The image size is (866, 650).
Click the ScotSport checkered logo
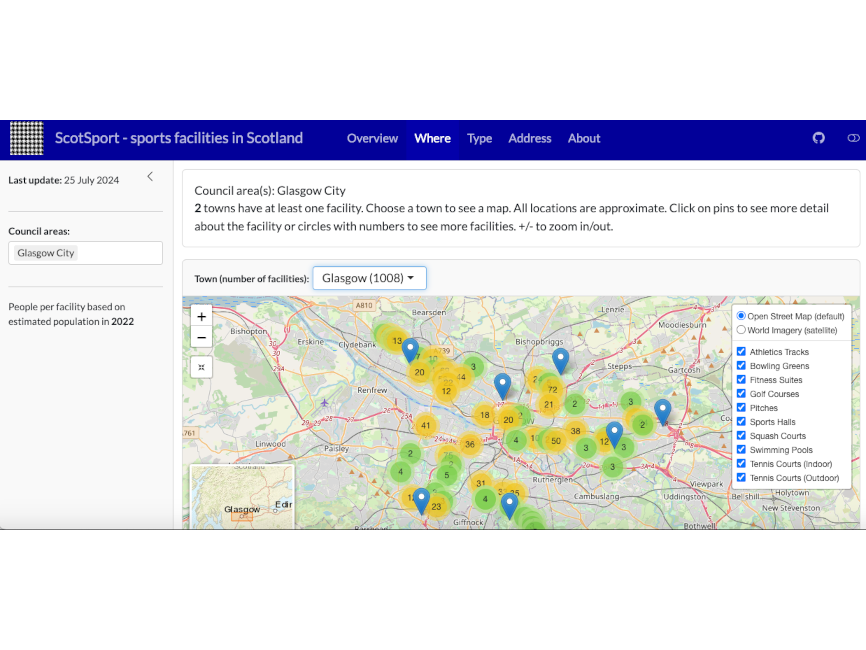click(x=27, y=138)
